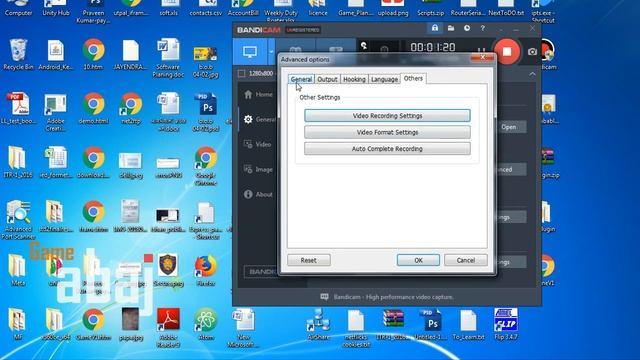Screen dimensions: 640x360
Task: Click Reset in Advanced options
Action: tap(309, 260)
